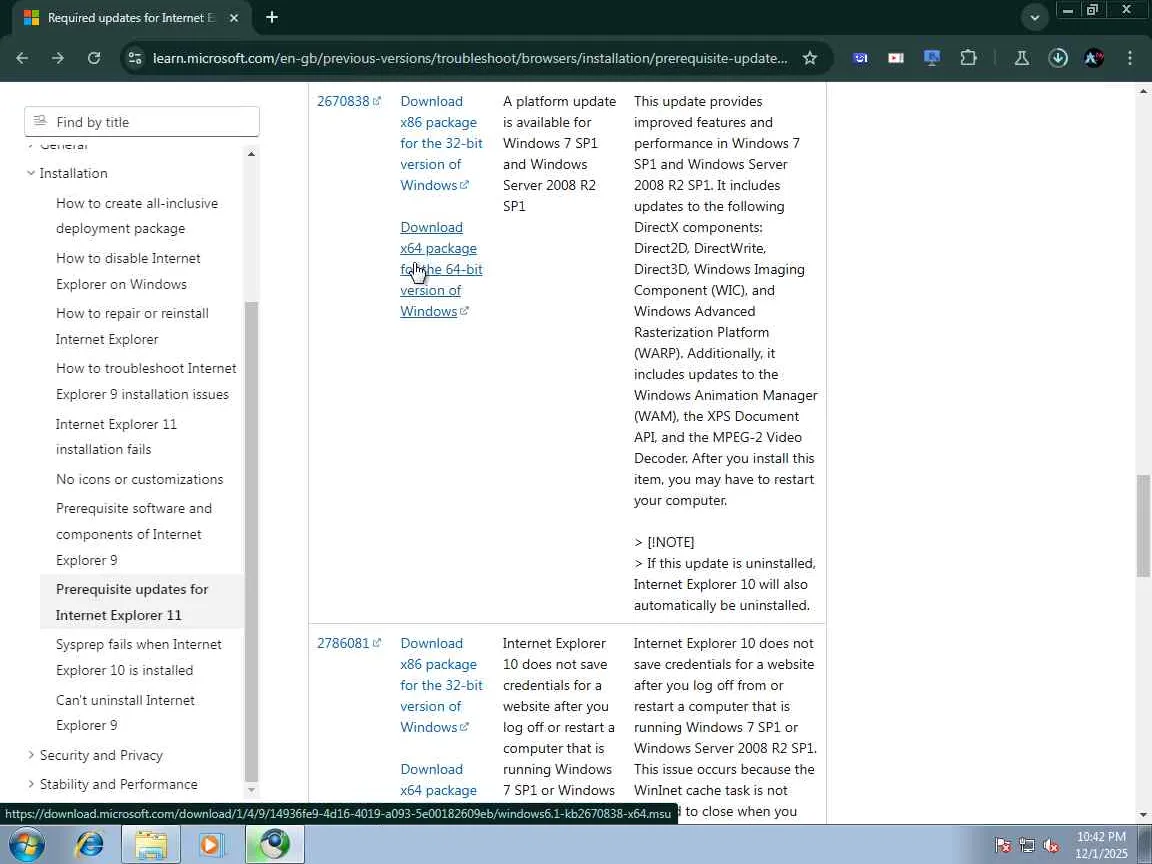Go back to the previous page
The height and width of the screenshot is (864, 1152).
(x=22, y=58)
